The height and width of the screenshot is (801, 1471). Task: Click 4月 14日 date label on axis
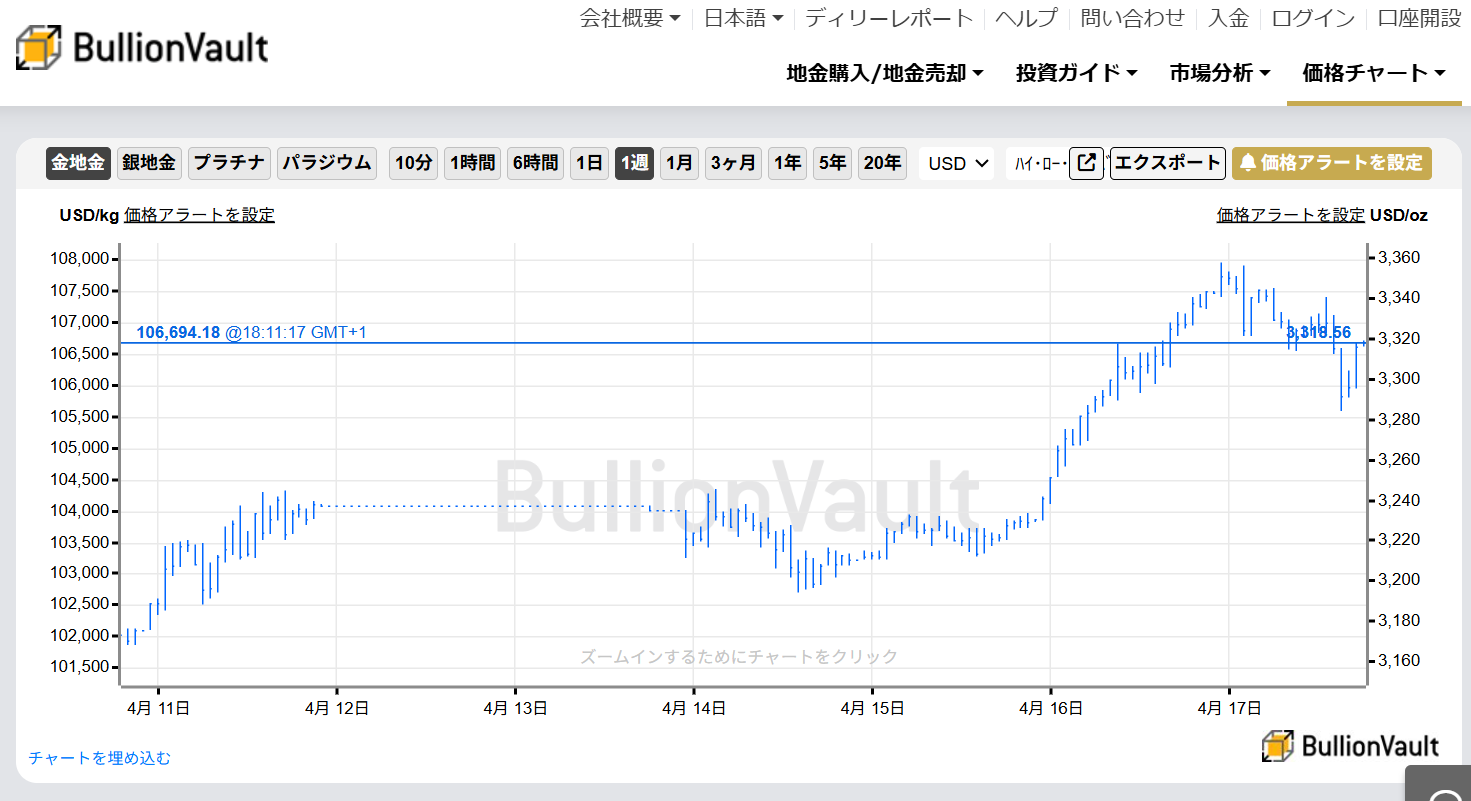click(x=693, y=708)
